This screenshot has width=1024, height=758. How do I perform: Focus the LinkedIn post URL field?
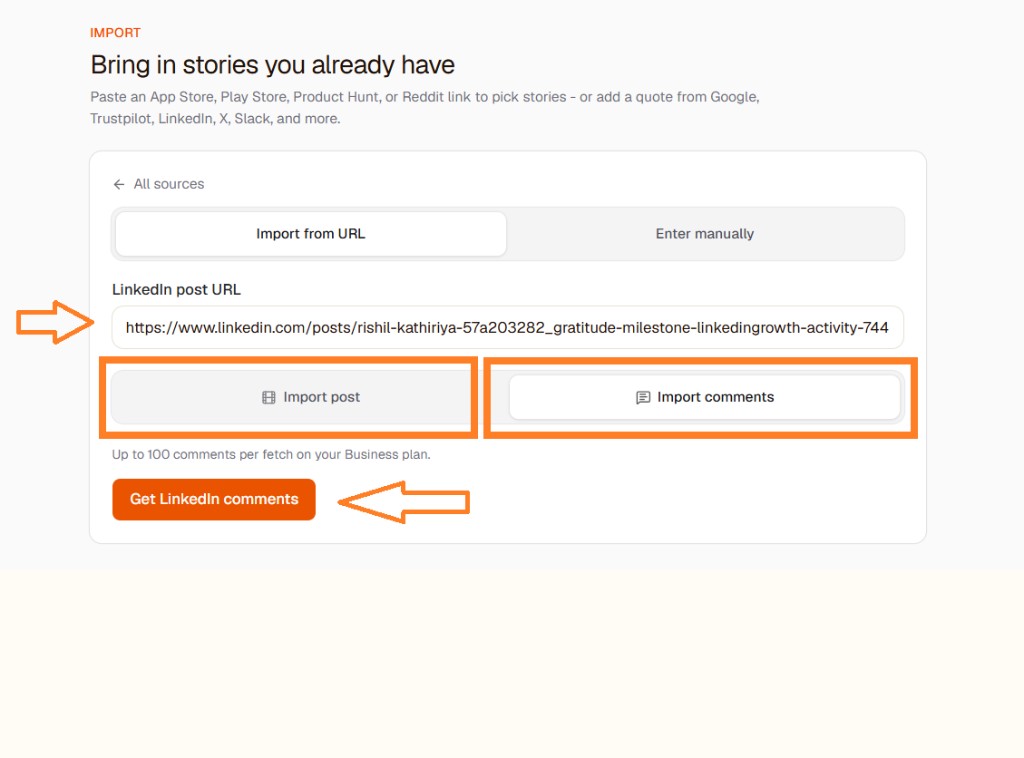pos(507,327)
